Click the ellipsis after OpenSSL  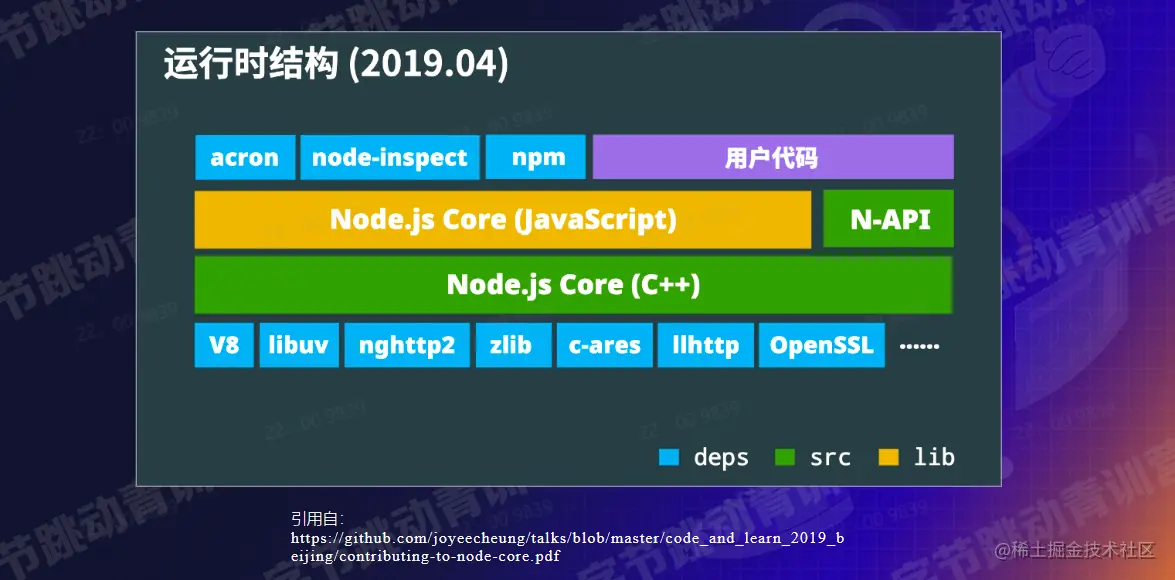(919, 346)
